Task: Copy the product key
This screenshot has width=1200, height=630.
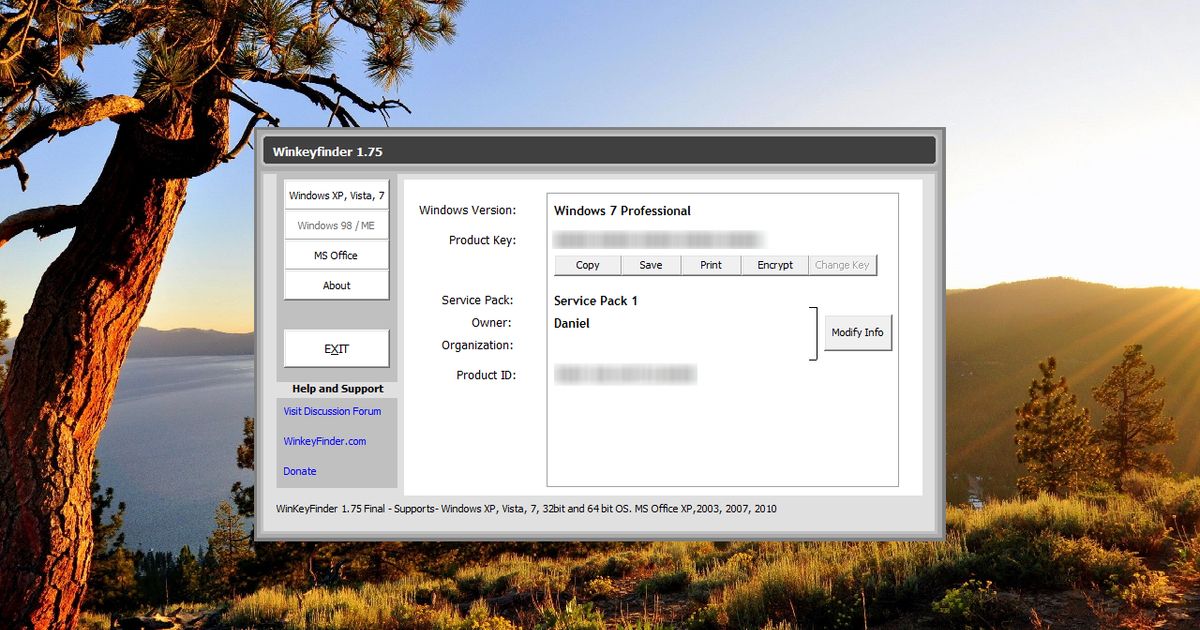Action: (x=588, y=265)
